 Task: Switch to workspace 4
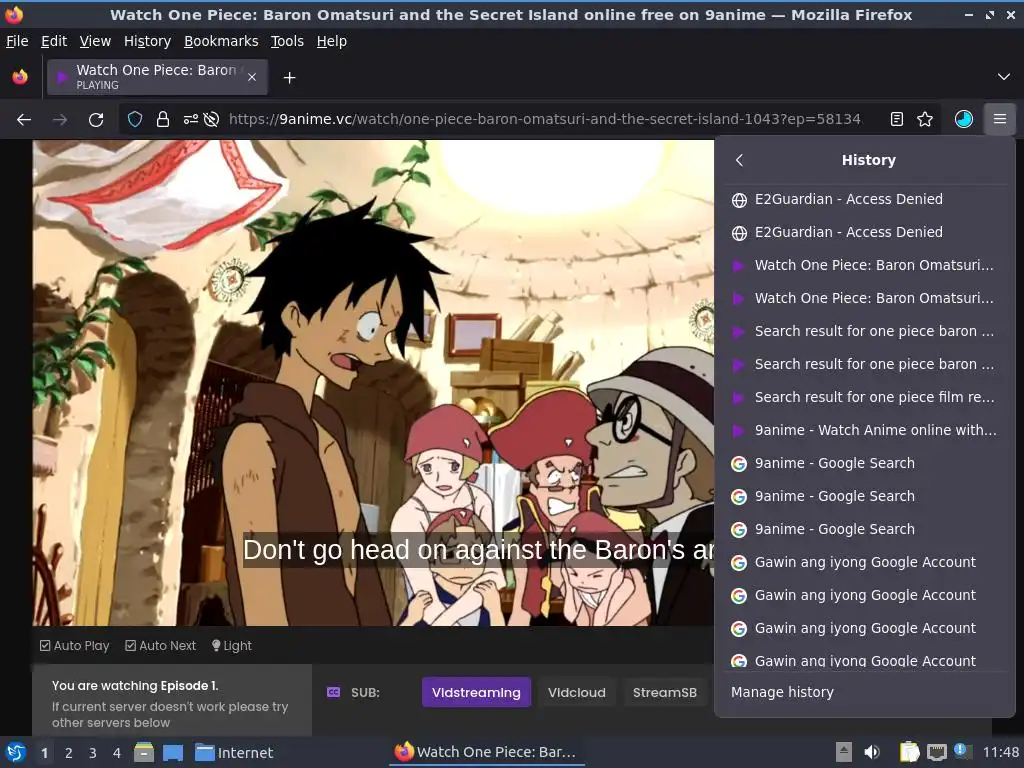pos(117,753)
